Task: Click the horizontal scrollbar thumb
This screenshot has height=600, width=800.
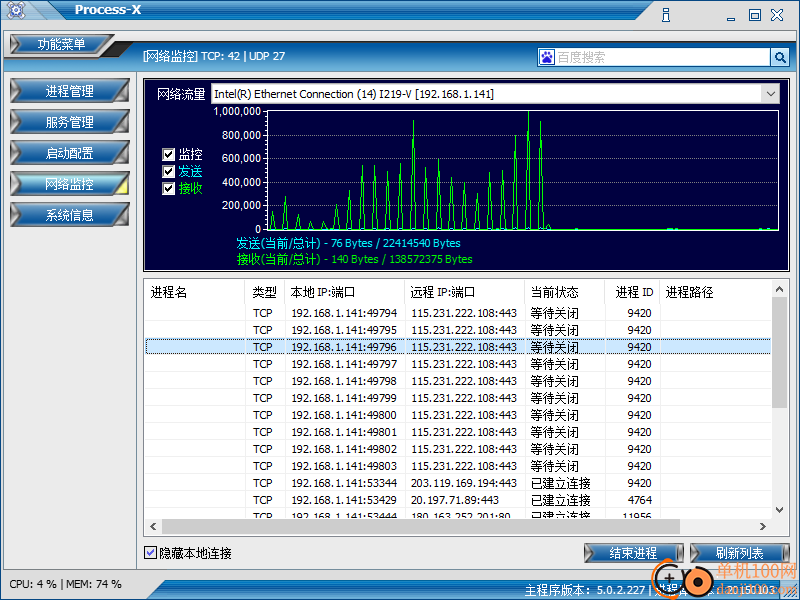Action: [x=421, y=526]
